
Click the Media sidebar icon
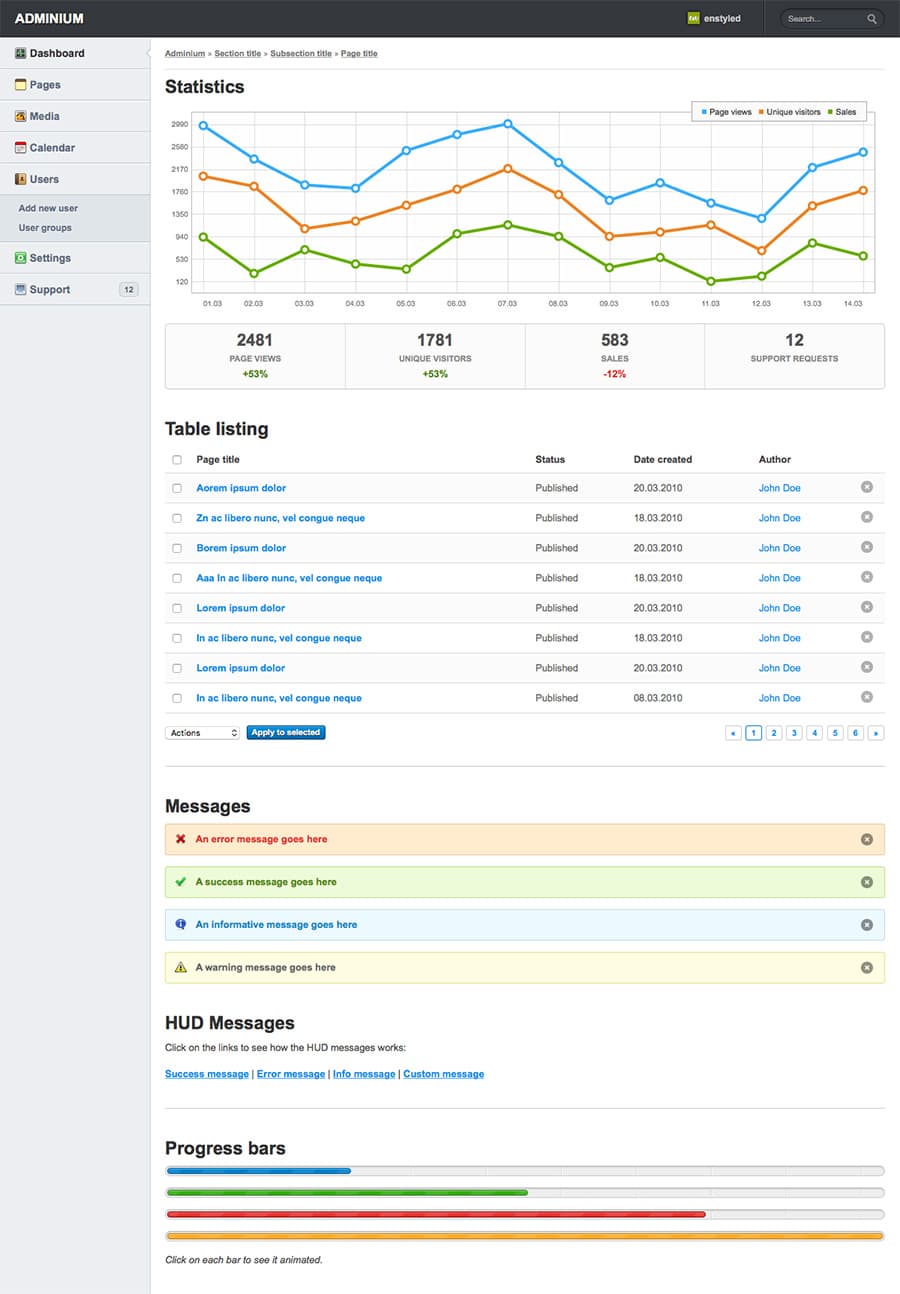[20, 116]
